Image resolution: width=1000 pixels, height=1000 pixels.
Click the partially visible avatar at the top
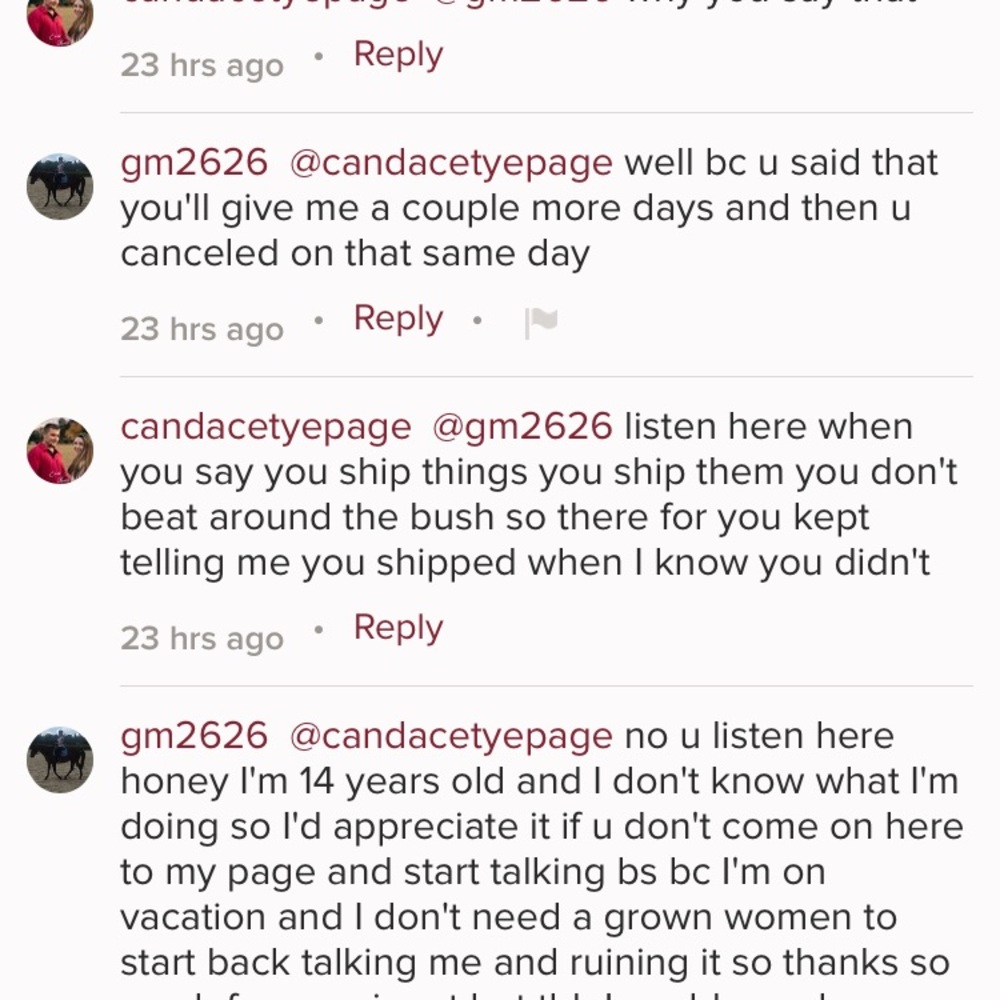[x=60, y=20]
